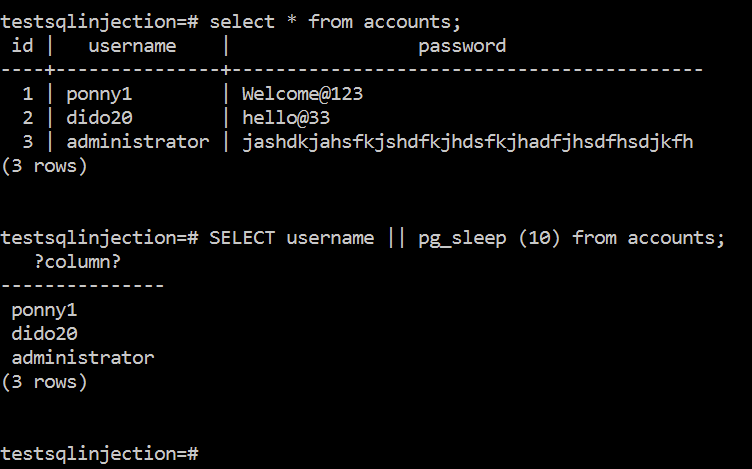Click the "password" column header
Screen dimensions: 752x469
(x=462, y=46)
